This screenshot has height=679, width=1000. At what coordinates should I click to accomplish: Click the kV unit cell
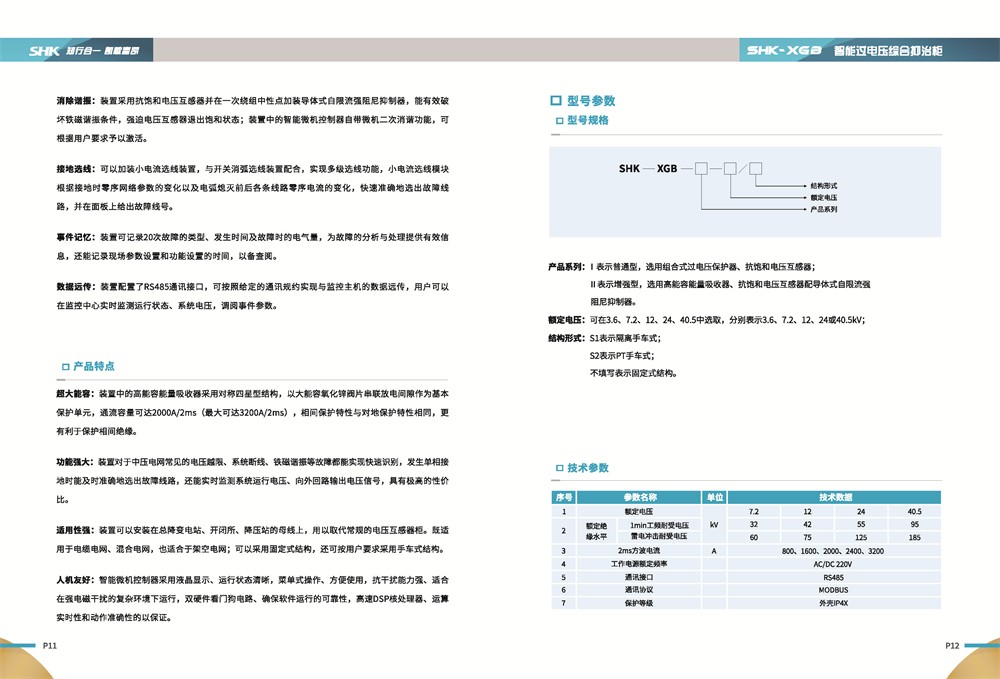714,525
